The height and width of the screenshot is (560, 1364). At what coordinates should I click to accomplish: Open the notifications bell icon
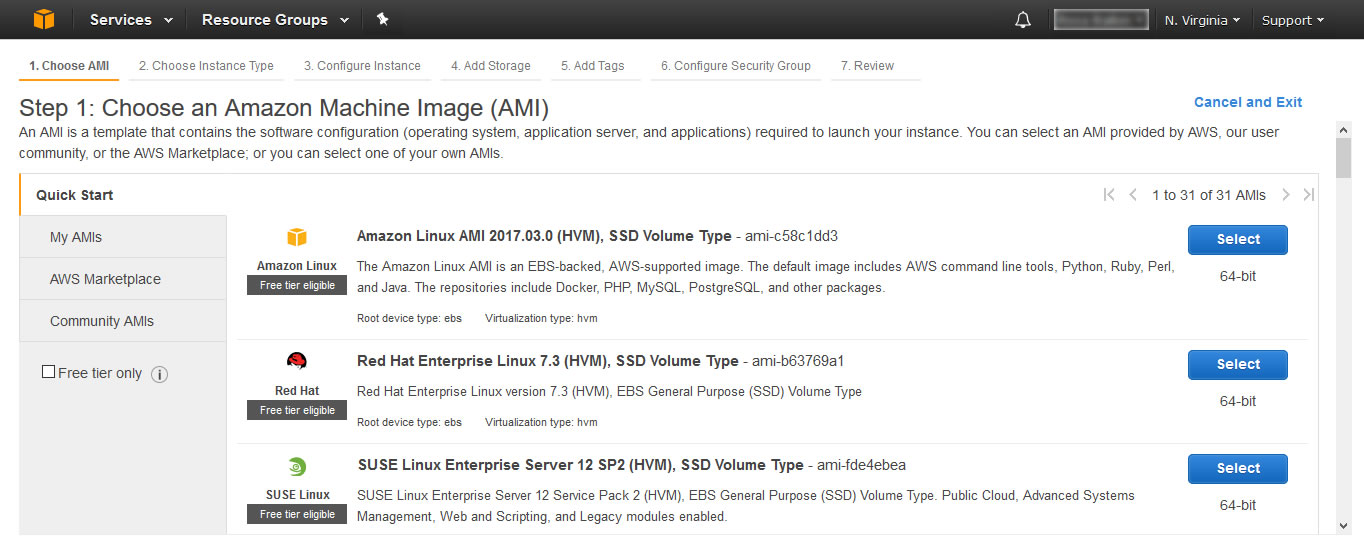(x=1022, y=20)
